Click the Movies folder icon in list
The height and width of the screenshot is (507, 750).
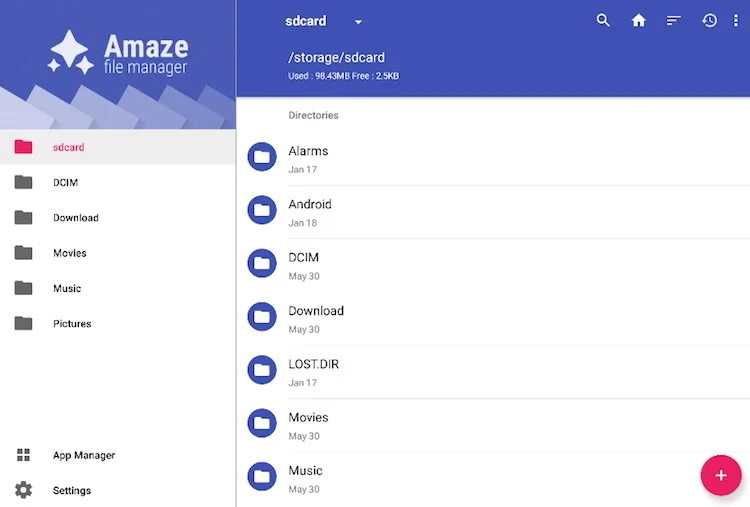(262, 423)
